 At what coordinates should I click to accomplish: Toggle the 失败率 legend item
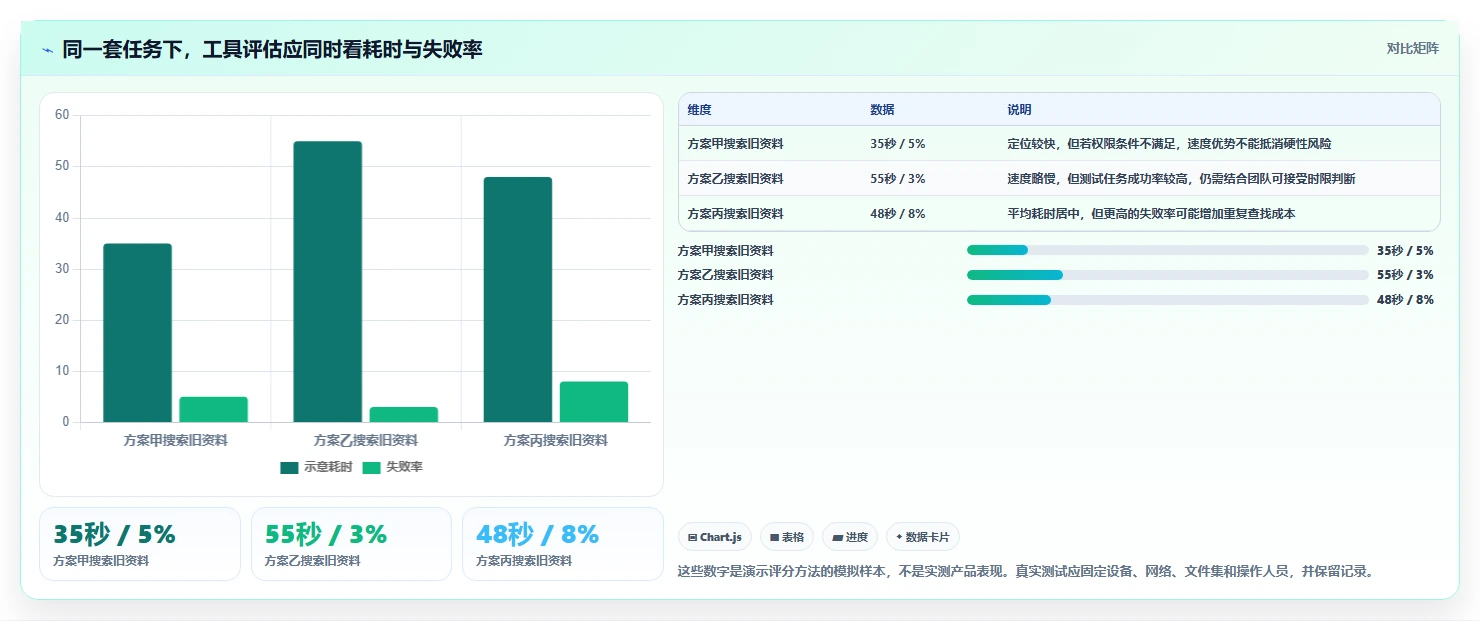[392, 467]
